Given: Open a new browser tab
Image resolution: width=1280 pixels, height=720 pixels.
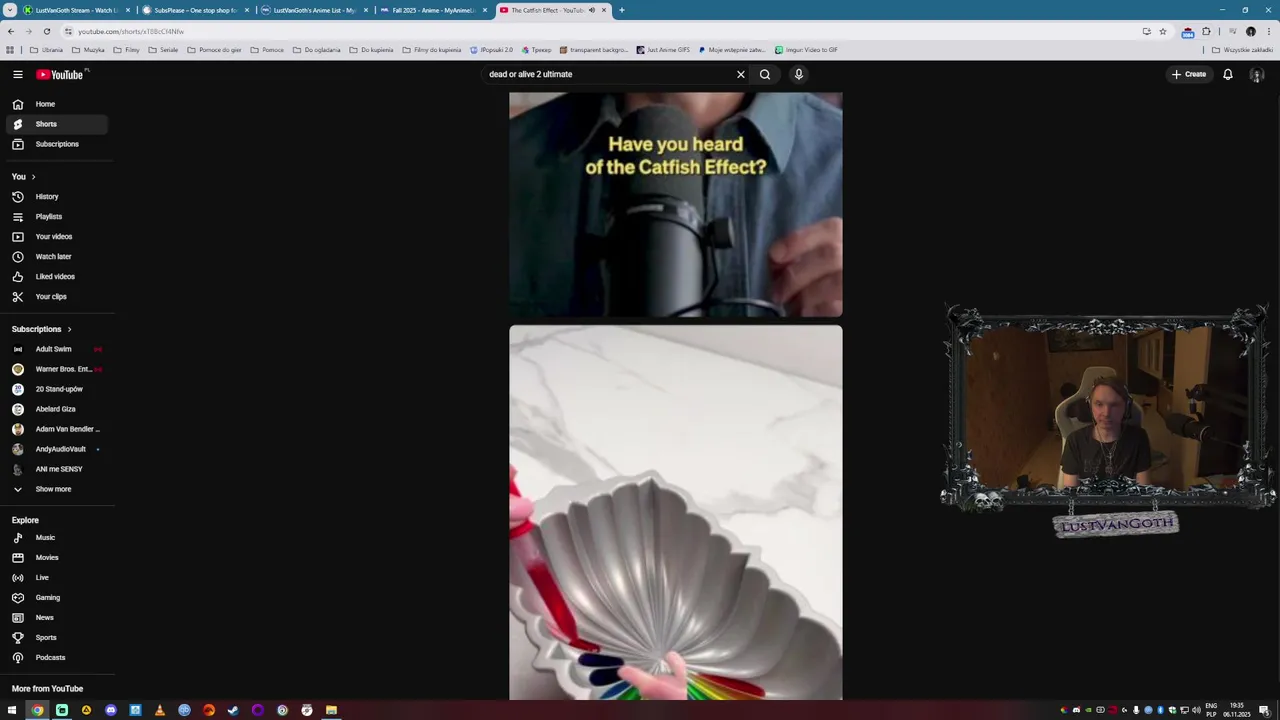Looking at the screenshot, I should coord(622,10).
